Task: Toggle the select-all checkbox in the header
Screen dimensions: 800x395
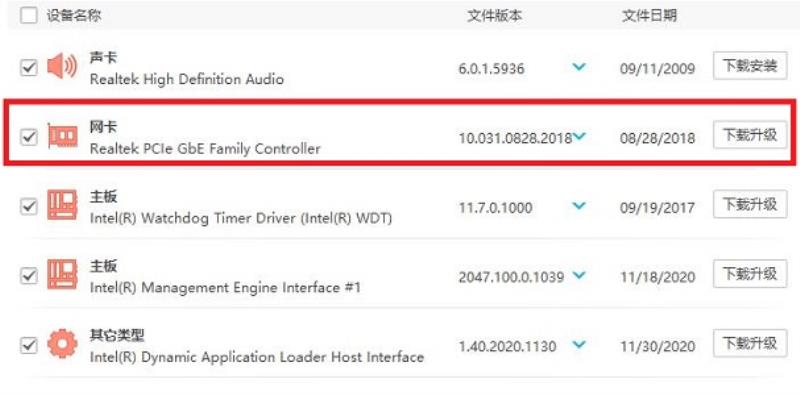Action: pyautogui.click(x=29, y=15)
